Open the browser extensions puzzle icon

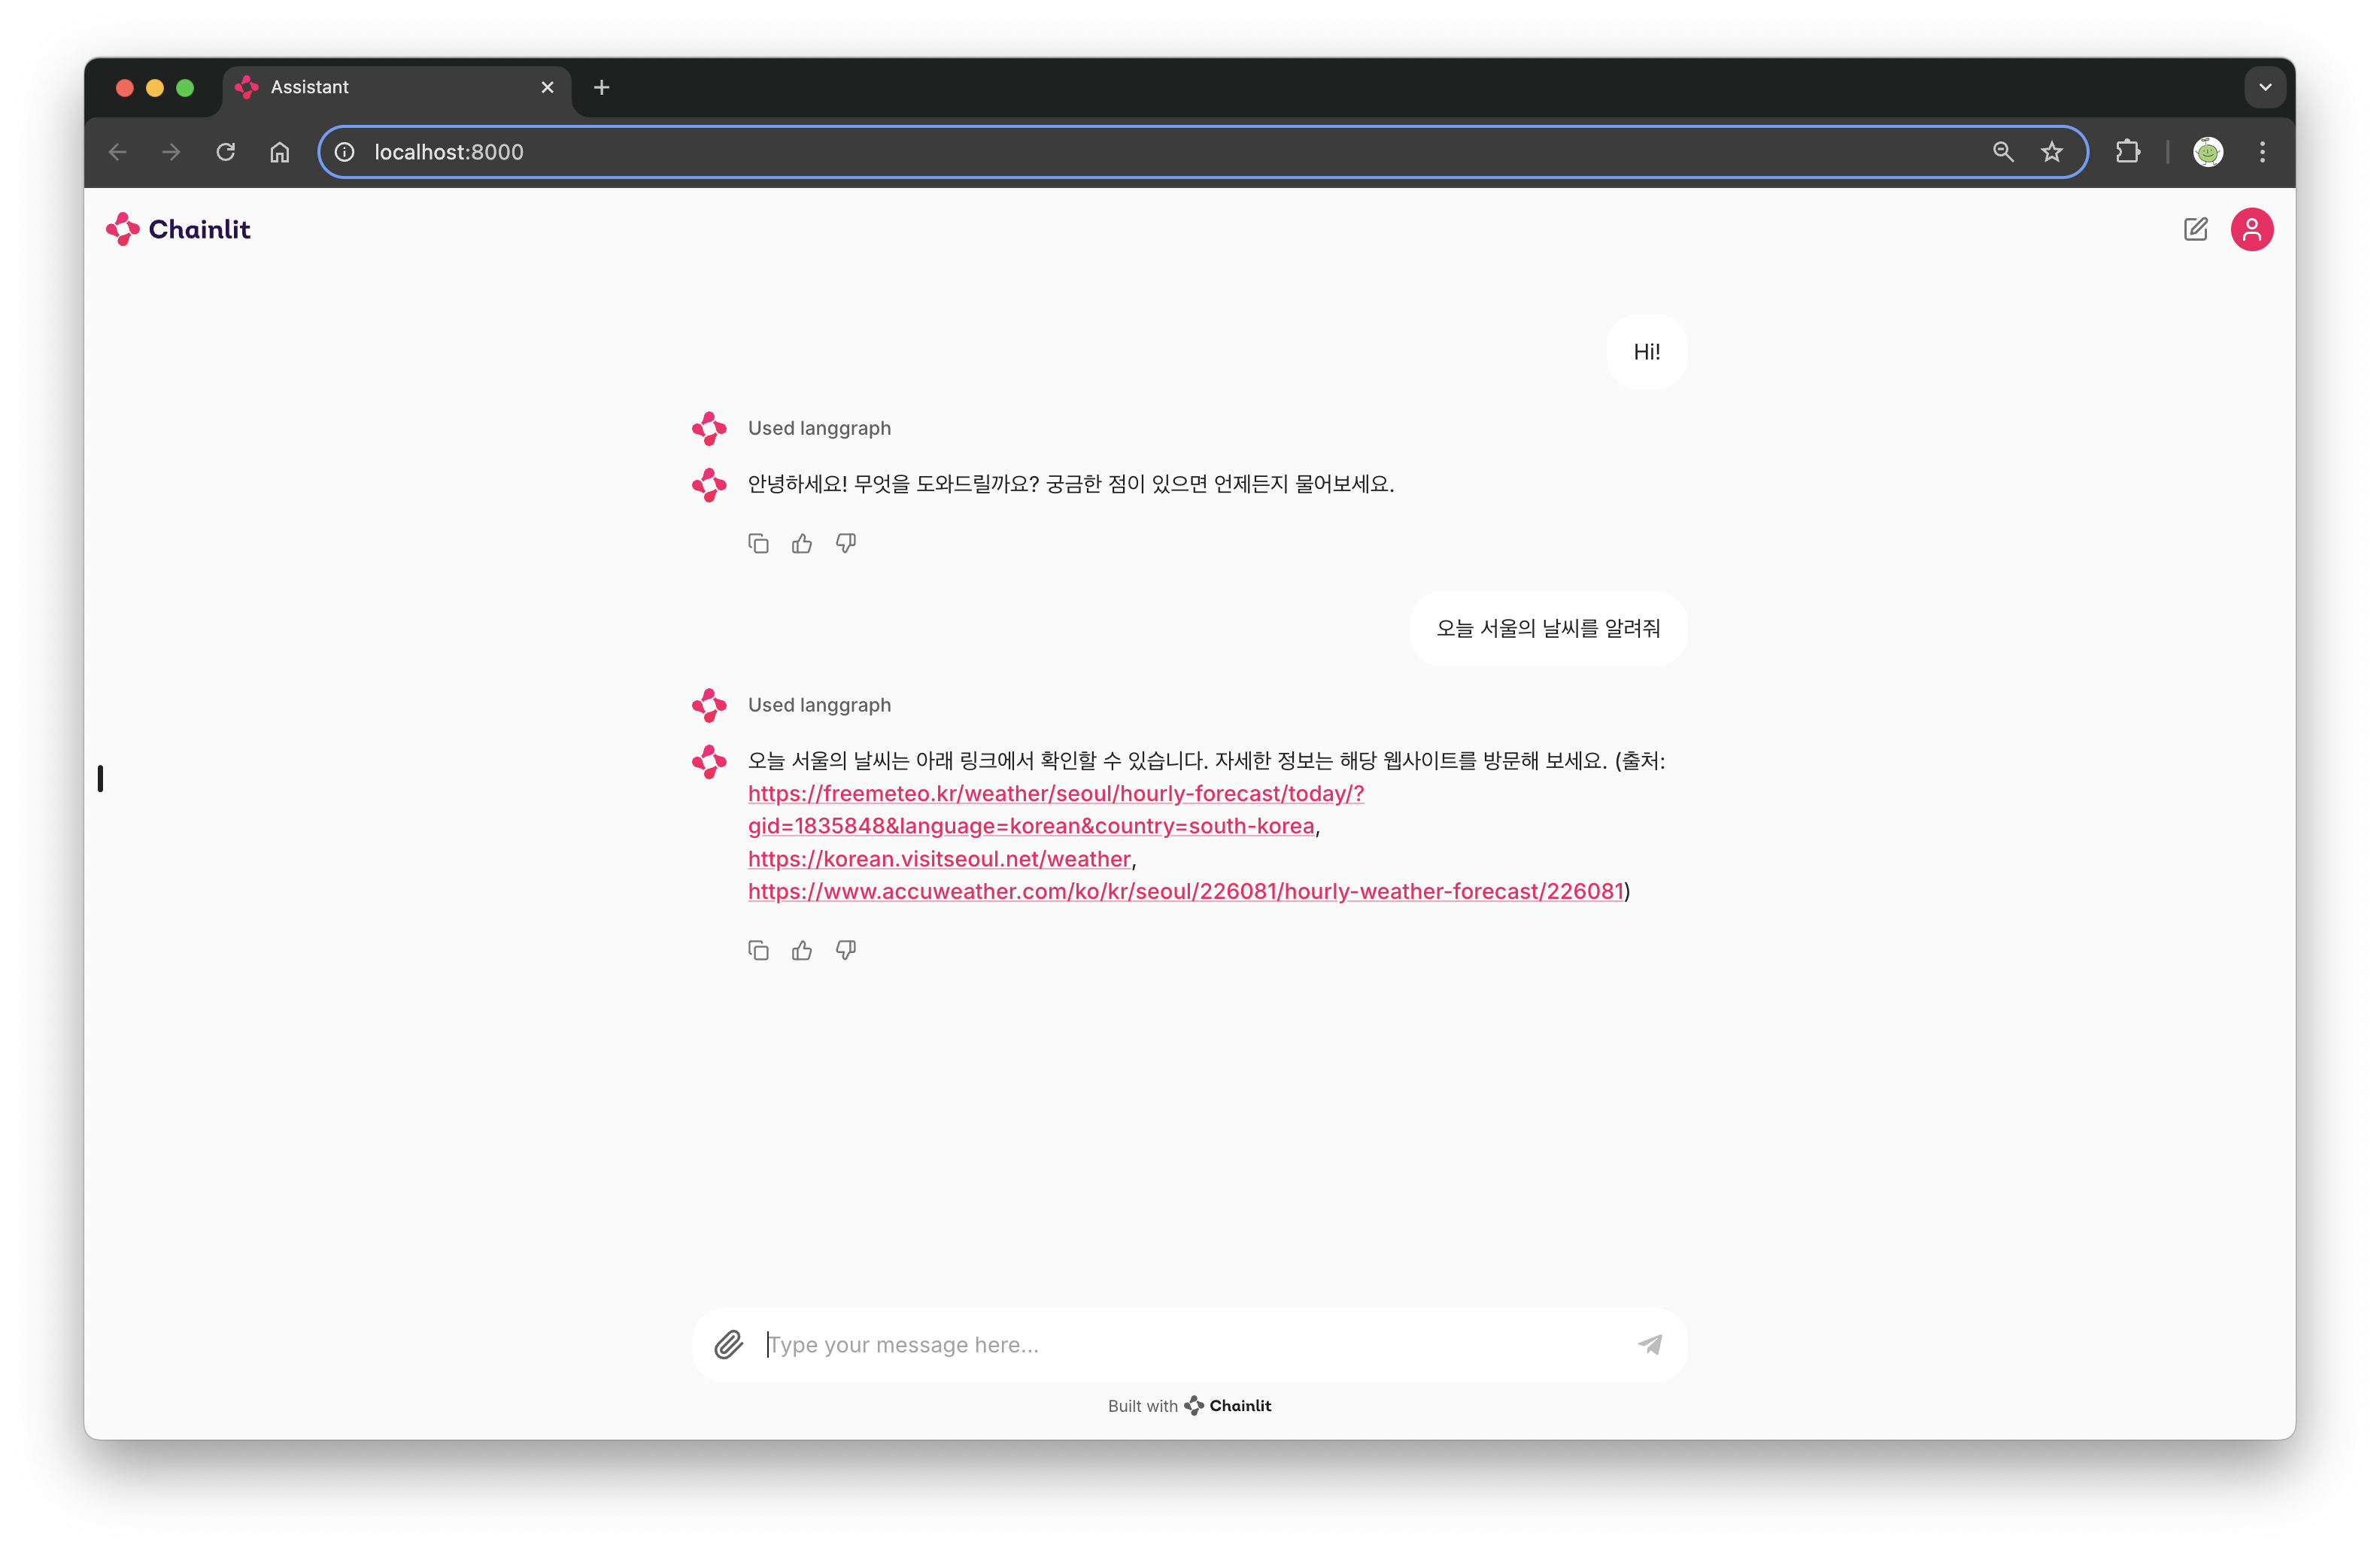(2128, 152)
